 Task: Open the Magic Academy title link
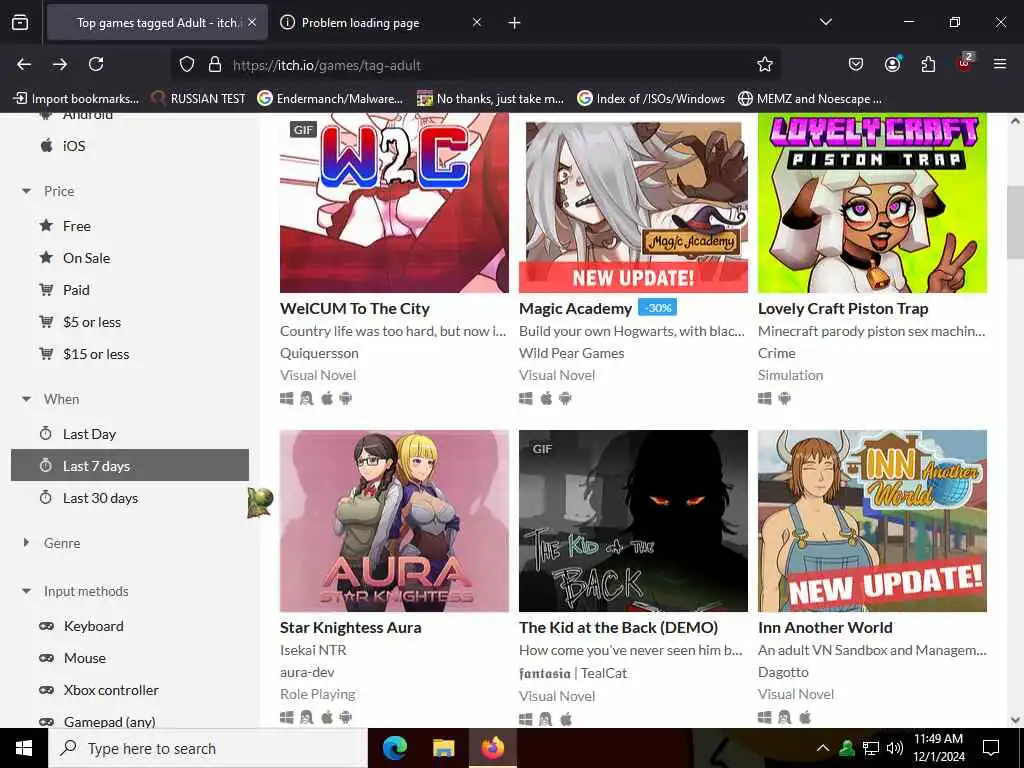click(x=575, y=308)
